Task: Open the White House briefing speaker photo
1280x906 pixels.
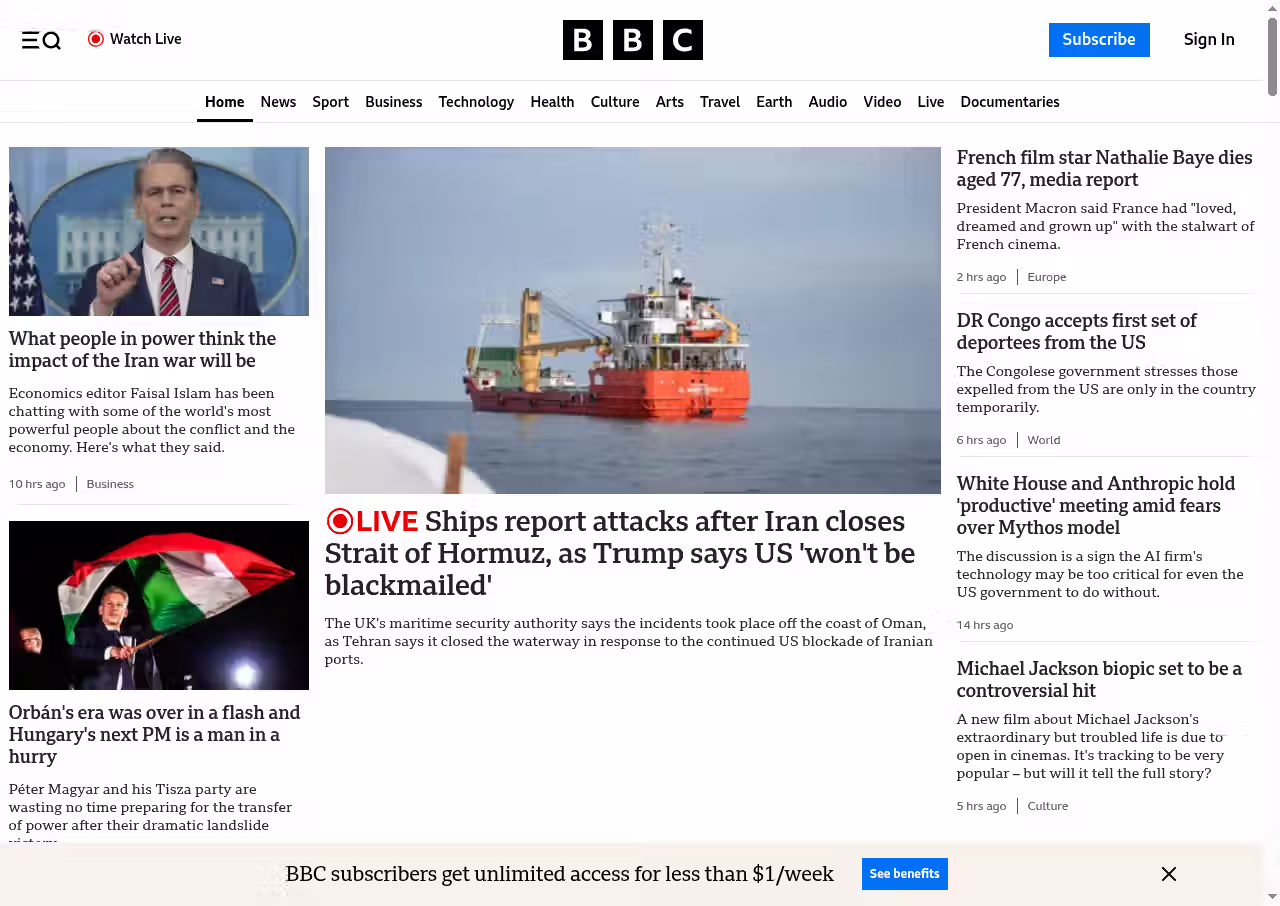Action: point(159,231)
